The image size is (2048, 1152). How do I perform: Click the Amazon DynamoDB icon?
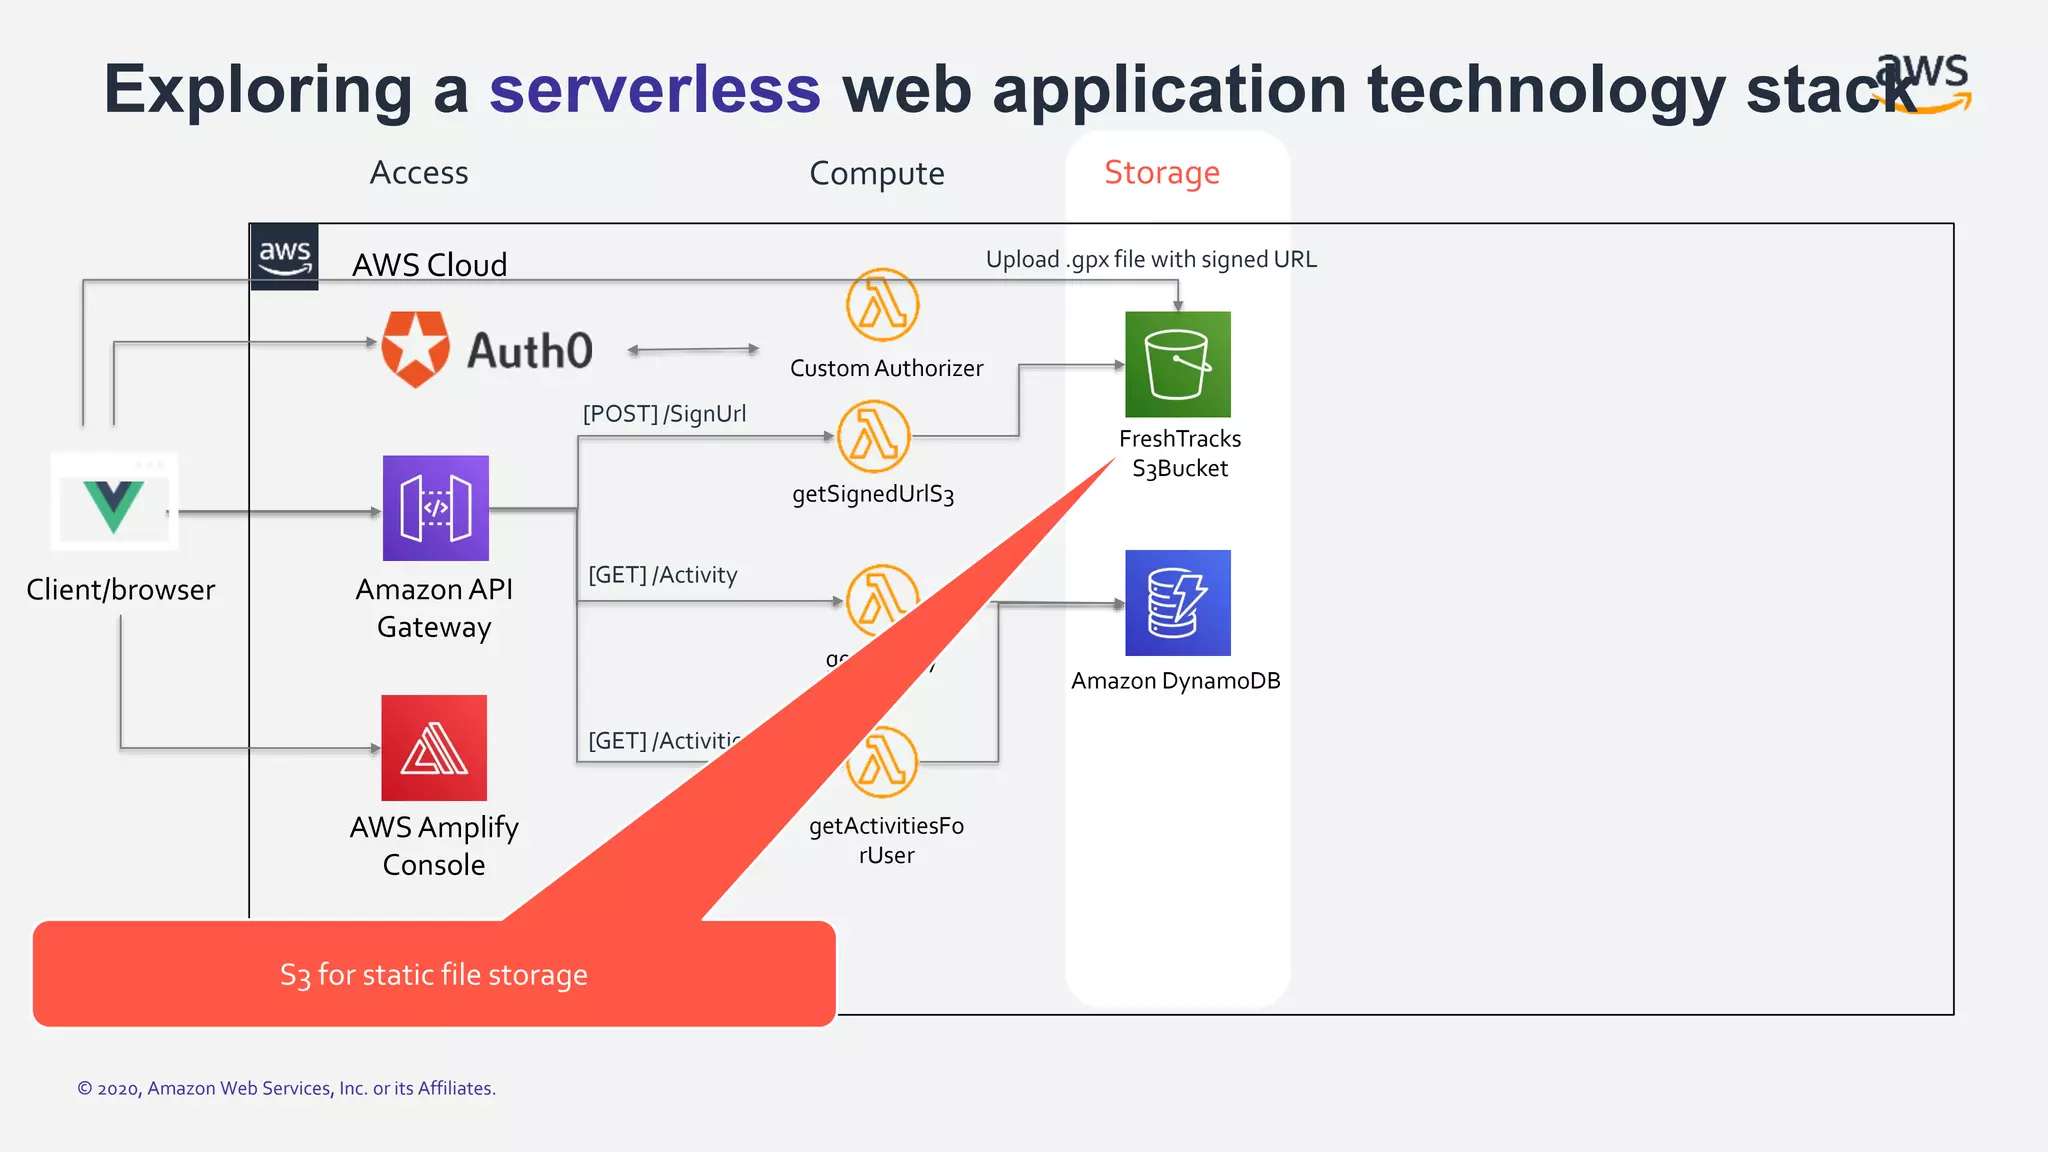(1177, 603)
